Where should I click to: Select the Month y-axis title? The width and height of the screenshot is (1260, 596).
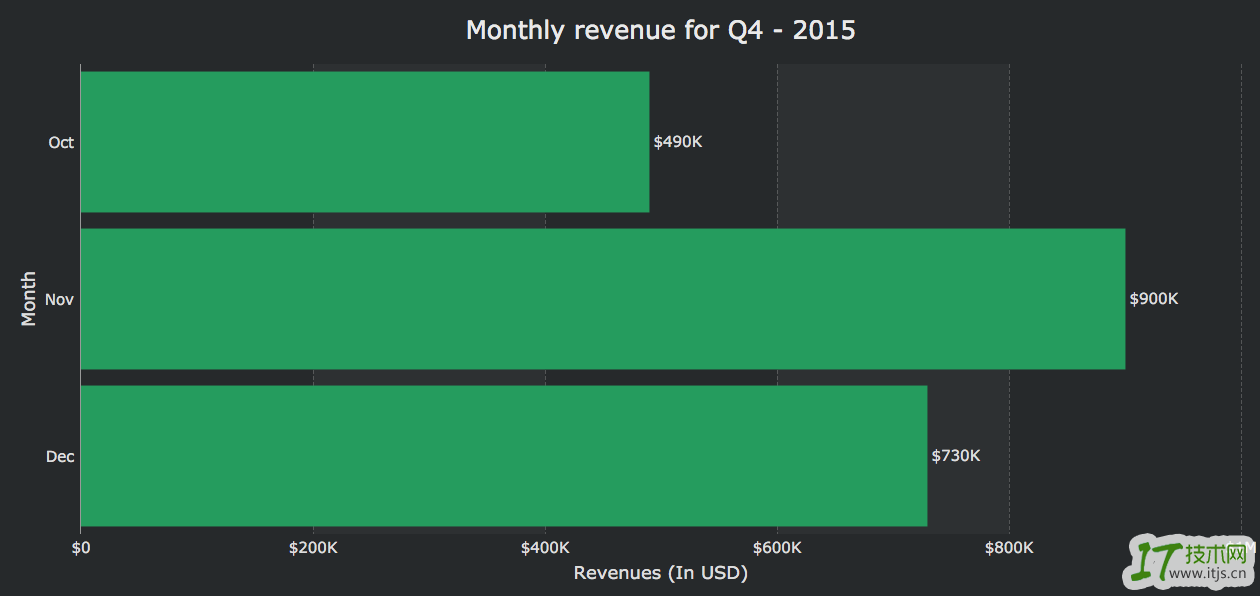(29, 298)
